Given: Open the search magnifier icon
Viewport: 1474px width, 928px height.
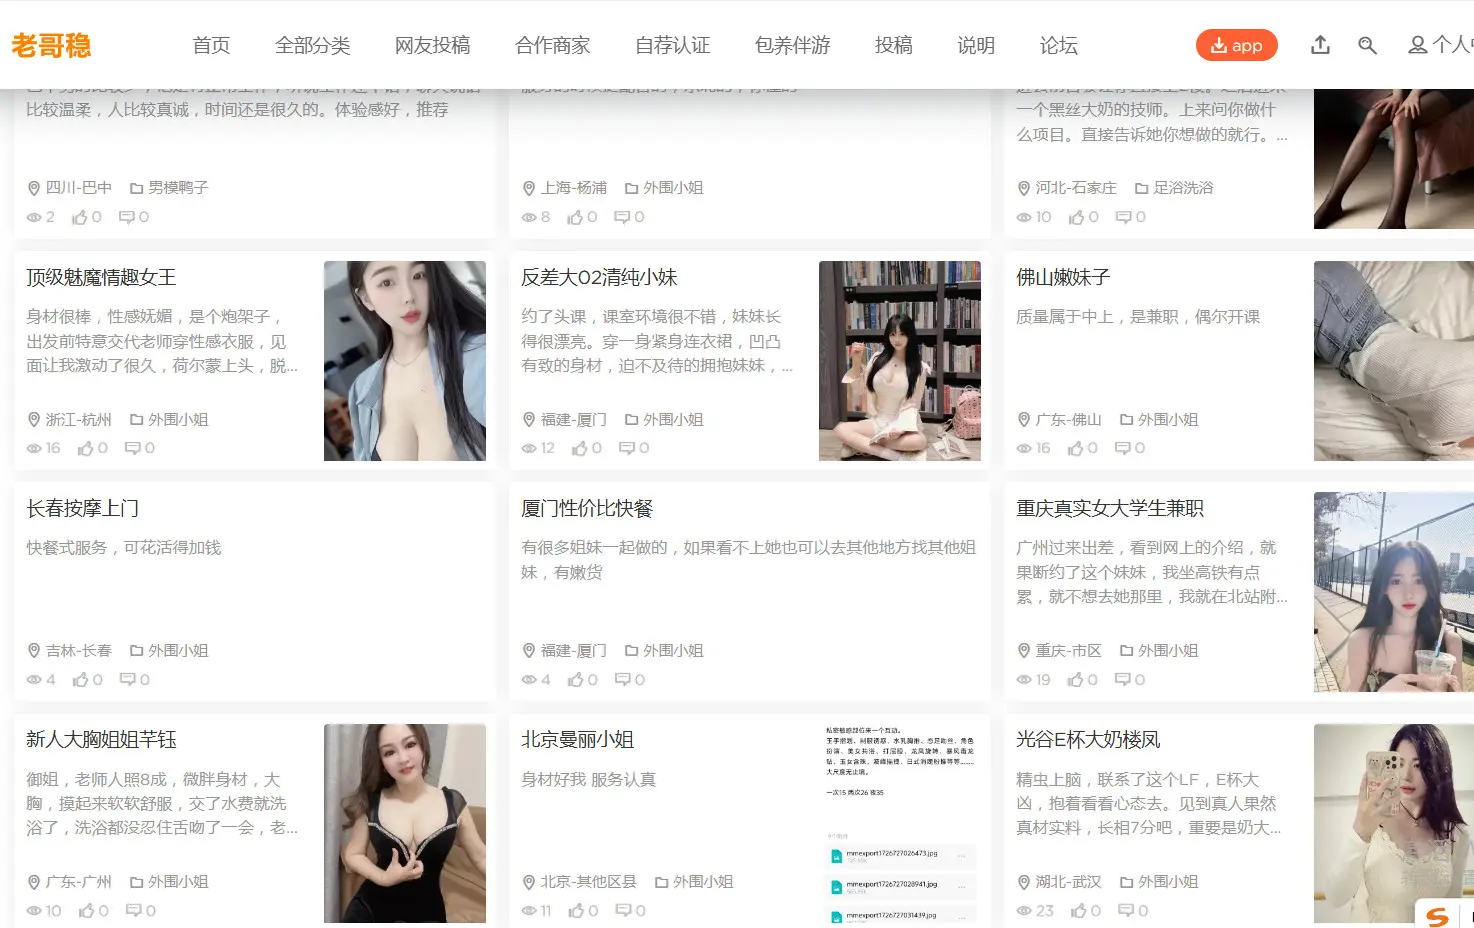Looking at the screenshot, I should point(1367,45).
